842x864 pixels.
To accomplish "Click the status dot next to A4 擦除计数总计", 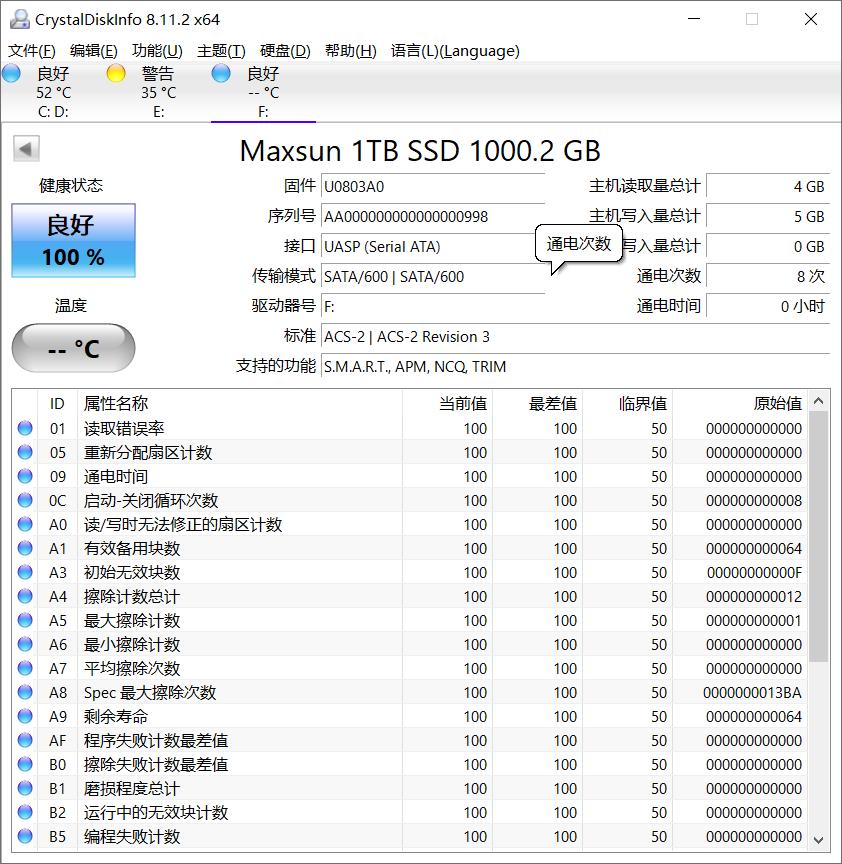I will pyautogui.click(x=24, y=597).
